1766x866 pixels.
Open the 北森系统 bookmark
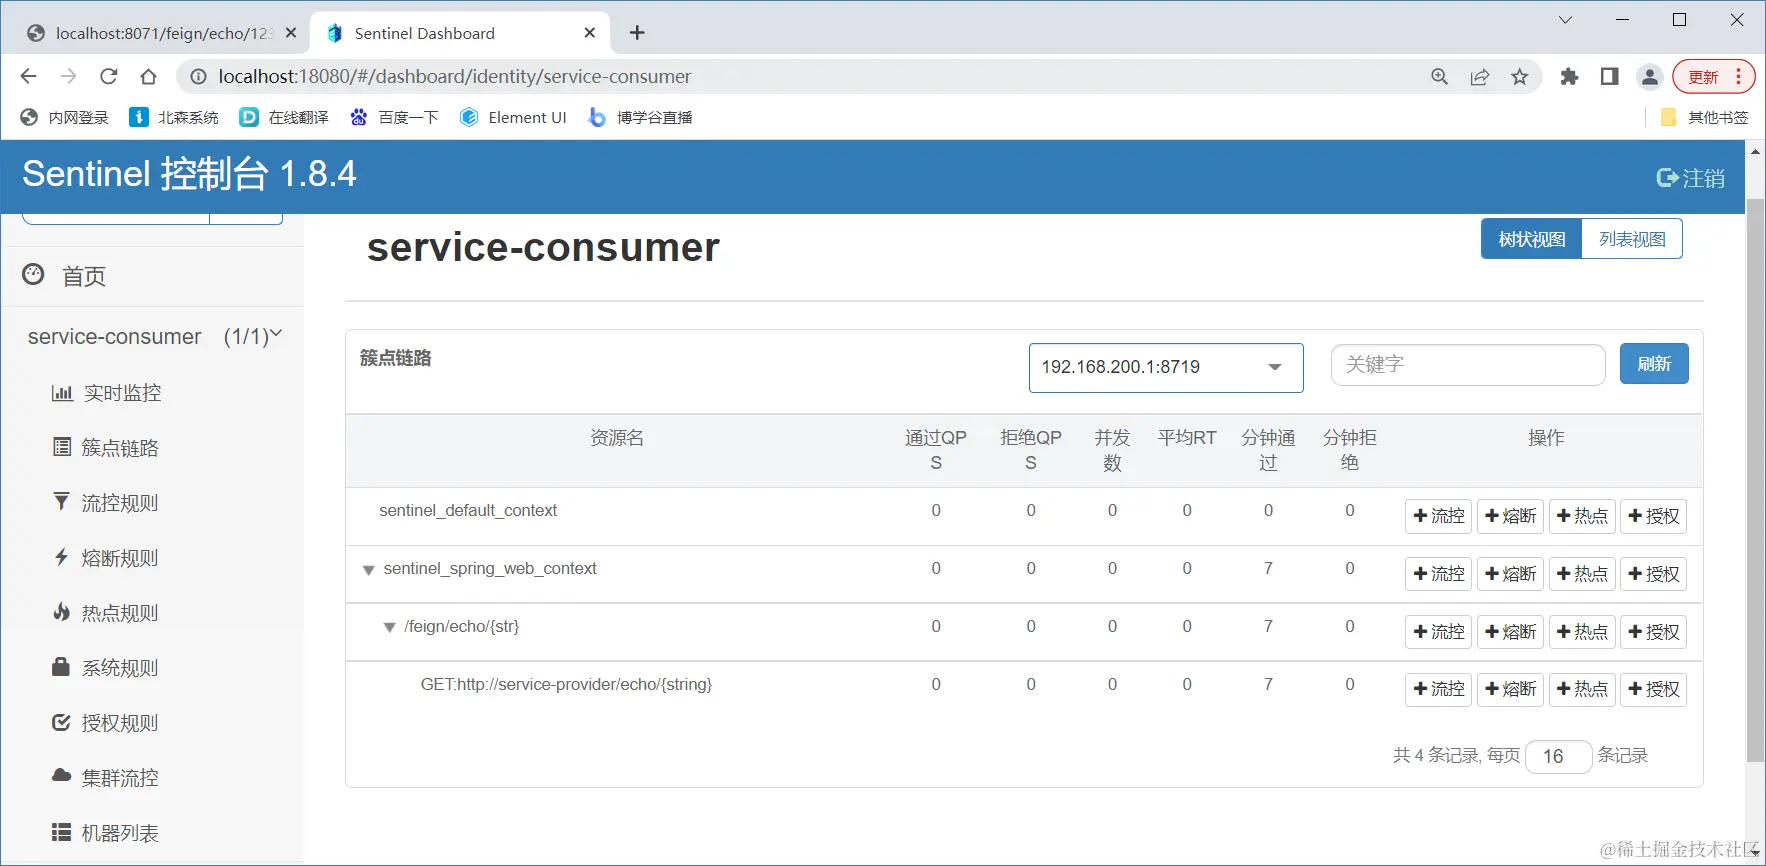(x=174, y=117)
